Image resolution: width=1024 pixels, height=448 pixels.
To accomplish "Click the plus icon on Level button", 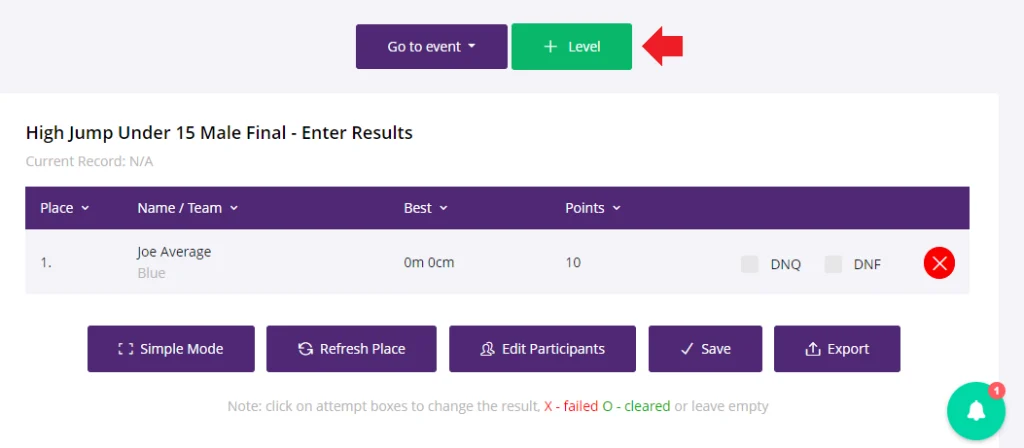I will 551,47.
